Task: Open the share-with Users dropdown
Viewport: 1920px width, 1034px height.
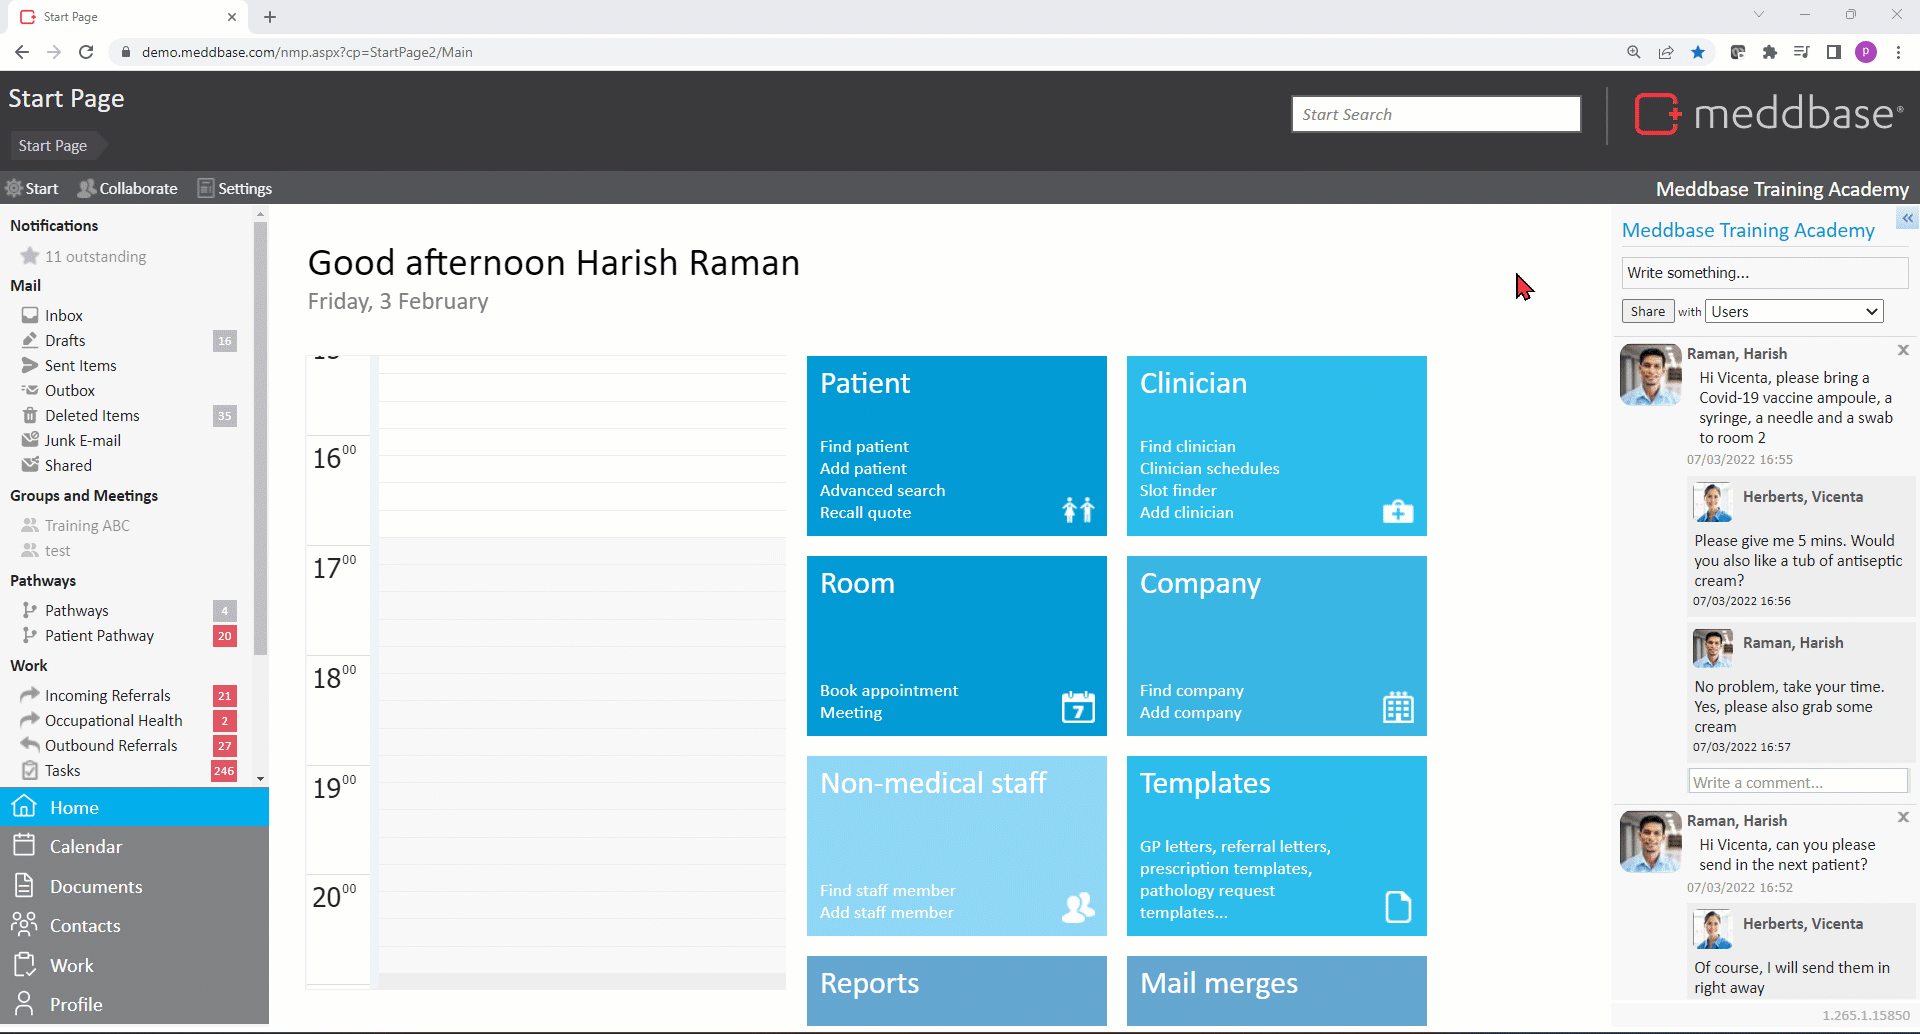Action: click(1793, 312)
